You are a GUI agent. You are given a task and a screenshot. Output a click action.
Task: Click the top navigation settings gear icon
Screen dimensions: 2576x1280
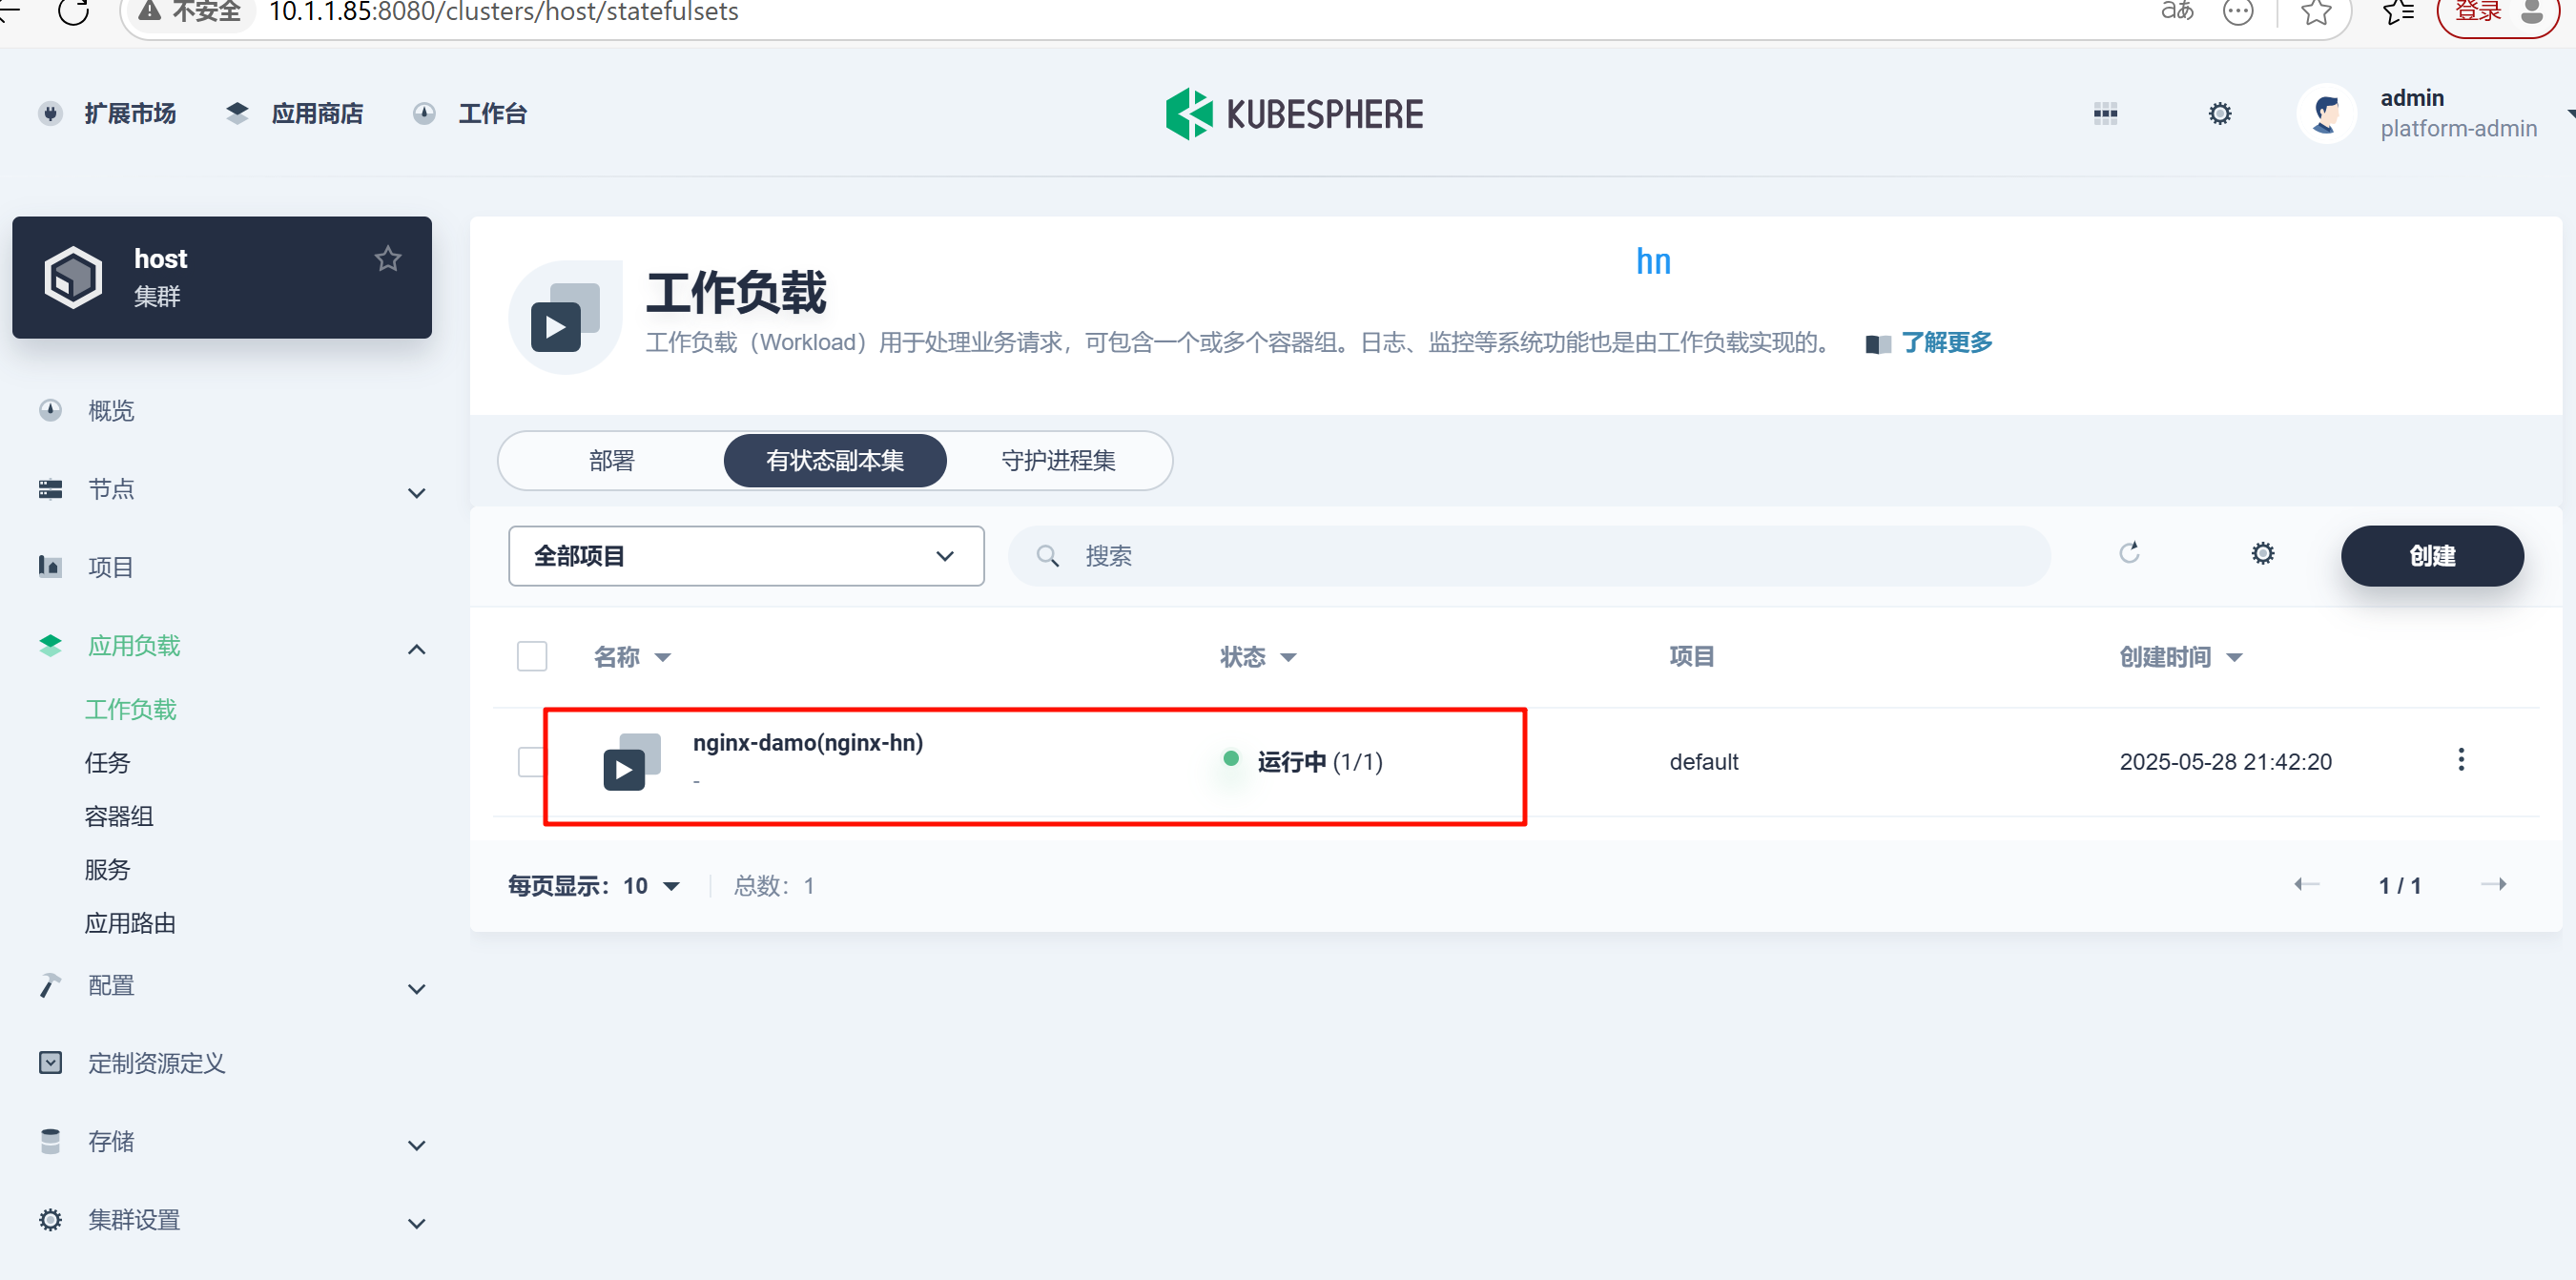point(2219,113)
